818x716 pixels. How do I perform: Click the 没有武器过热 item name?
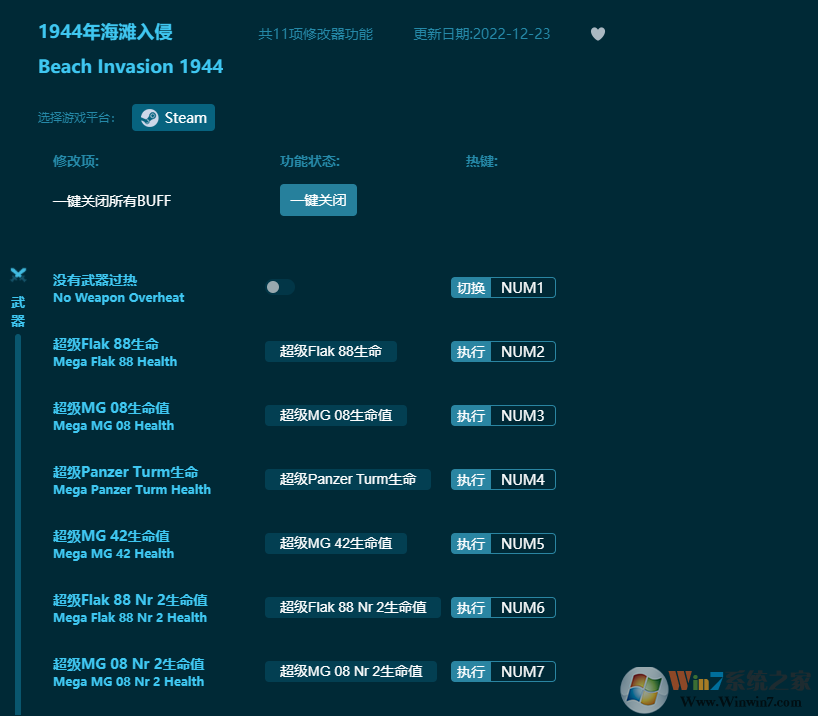95,280
